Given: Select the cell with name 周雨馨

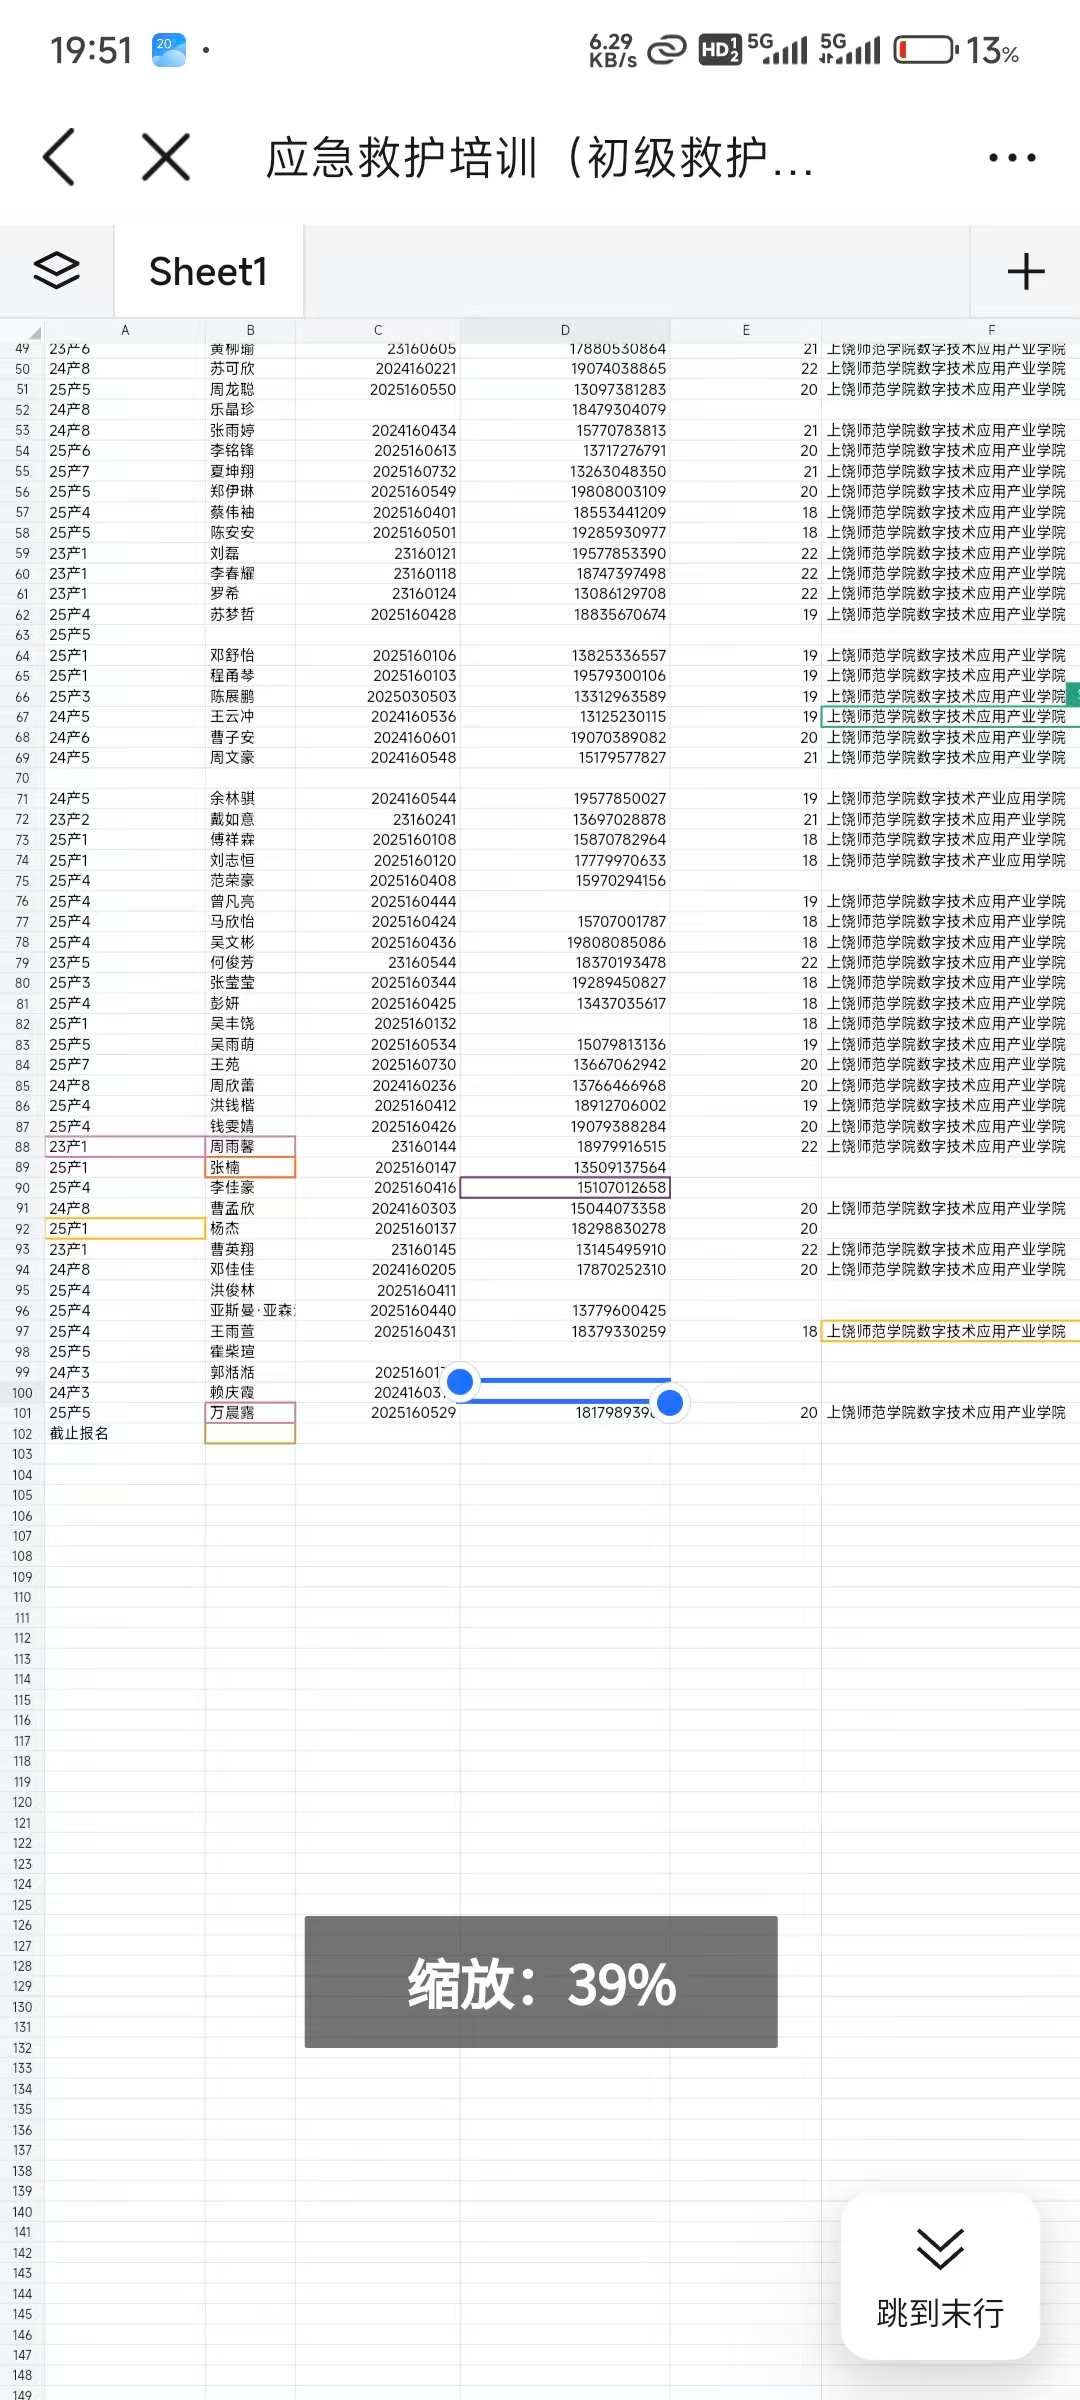Looking at the screenshot, I should (x=250, y=1147).
